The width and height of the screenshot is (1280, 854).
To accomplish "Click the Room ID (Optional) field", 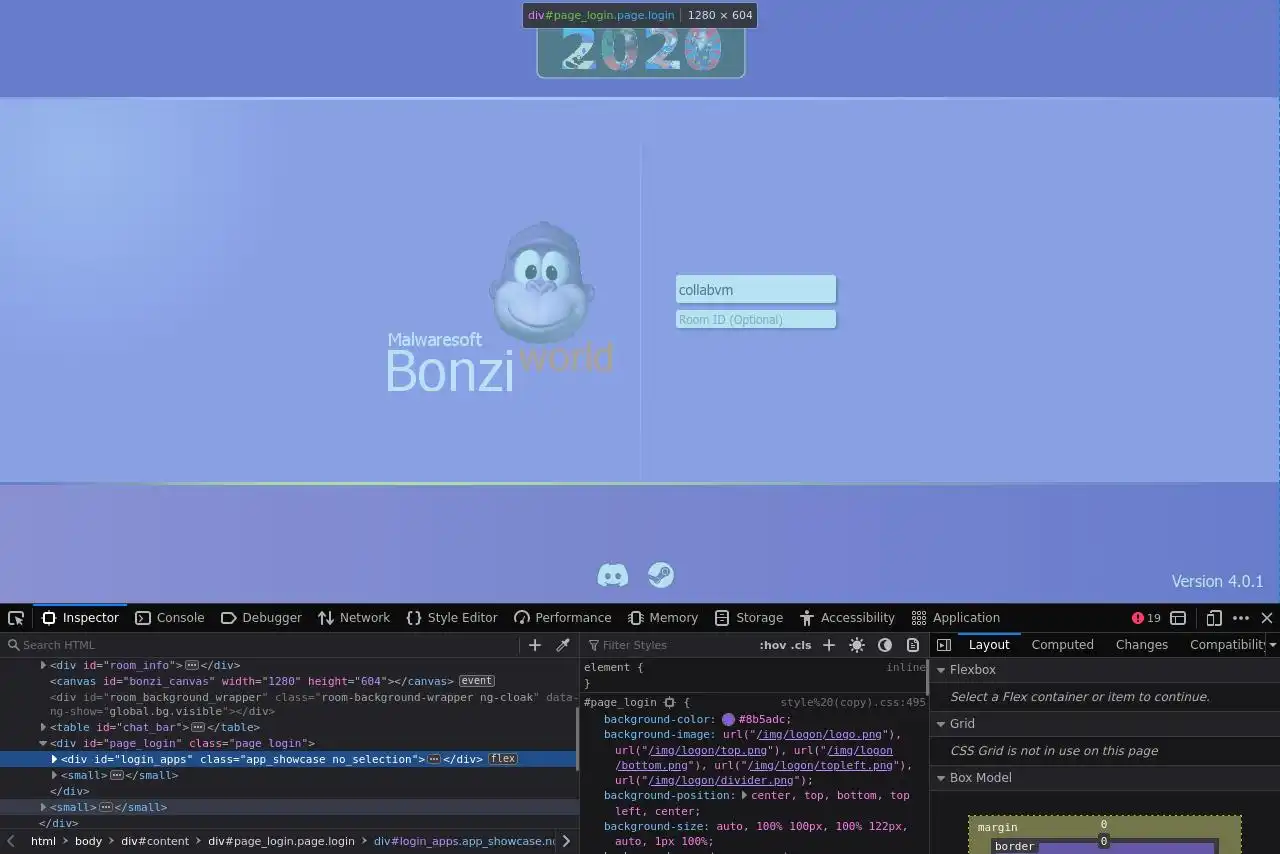I will pos(756,320).
